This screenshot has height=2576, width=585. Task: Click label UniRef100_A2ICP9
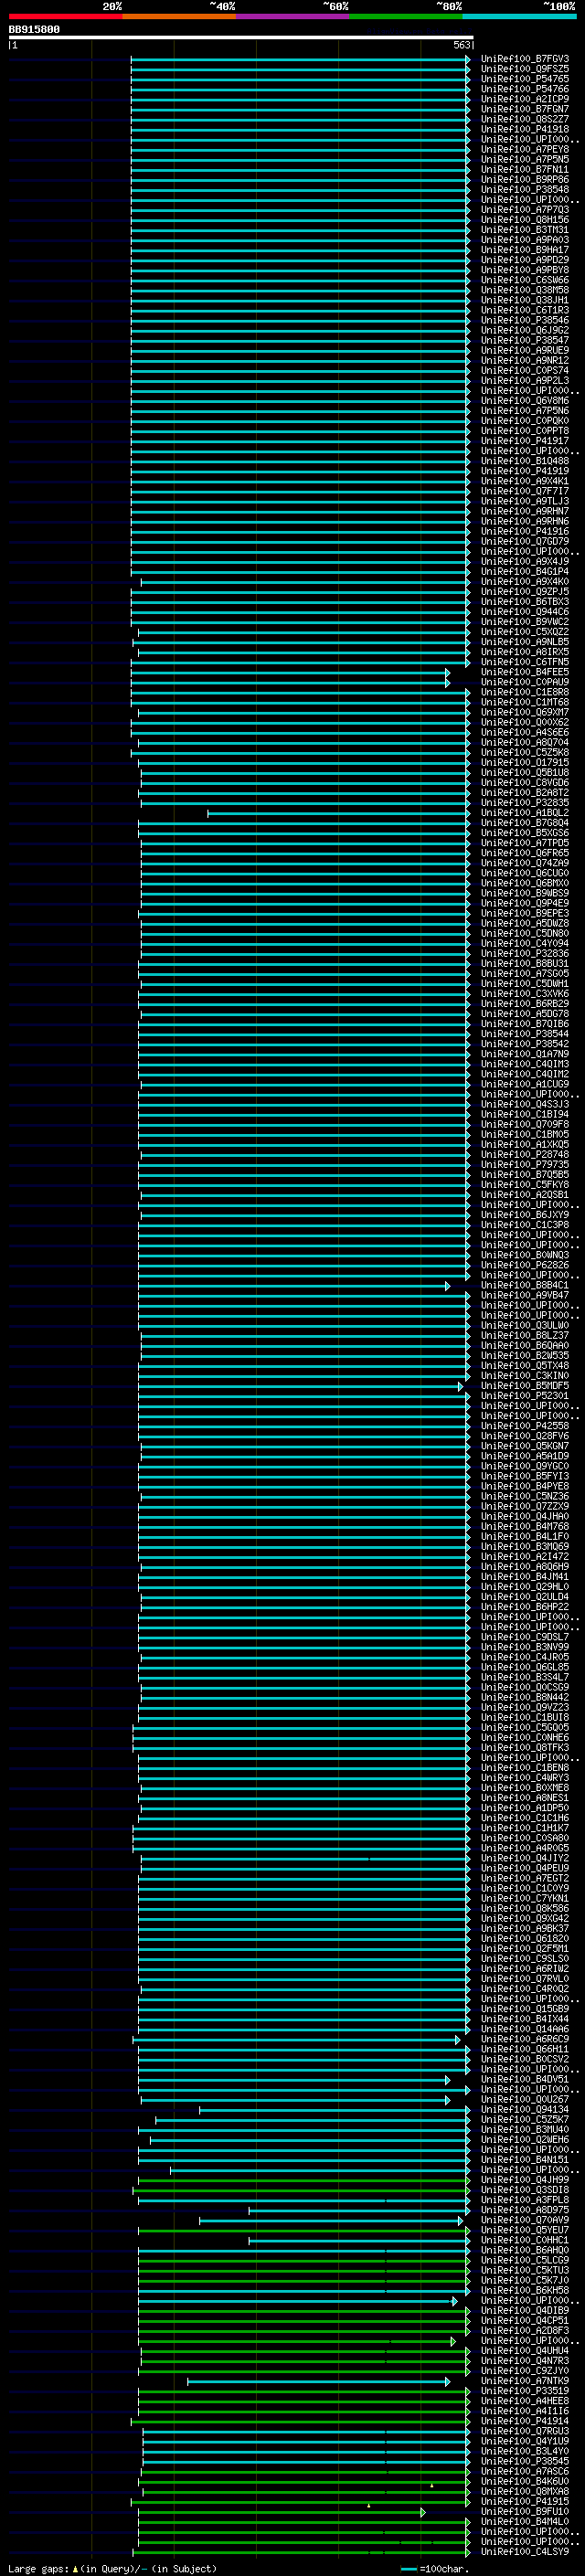[524, 99]
